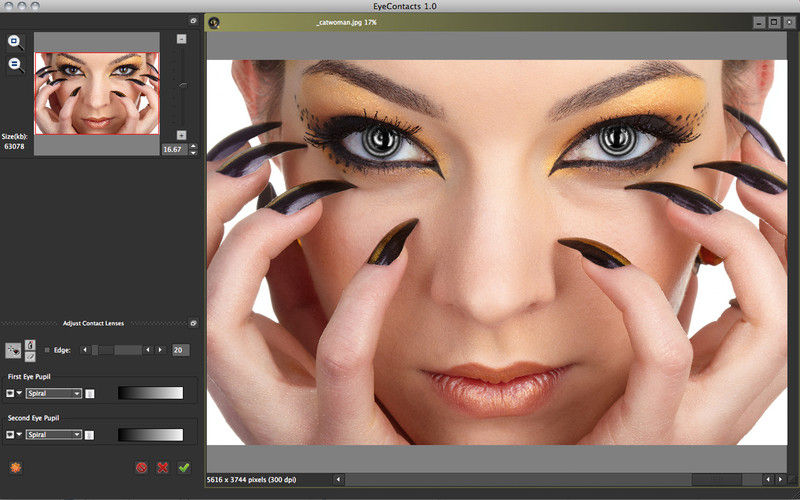Click the minus button above the zoom slider

point(182,39)
